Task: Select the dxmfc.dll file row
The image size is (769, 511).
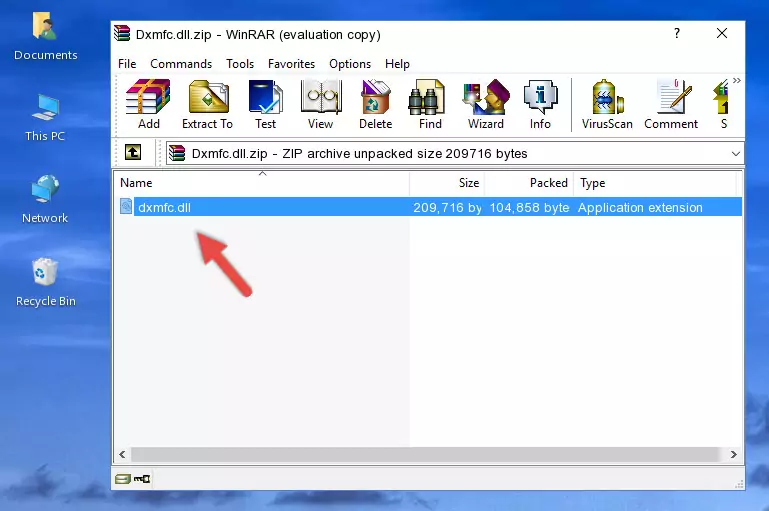Action: 430,207
